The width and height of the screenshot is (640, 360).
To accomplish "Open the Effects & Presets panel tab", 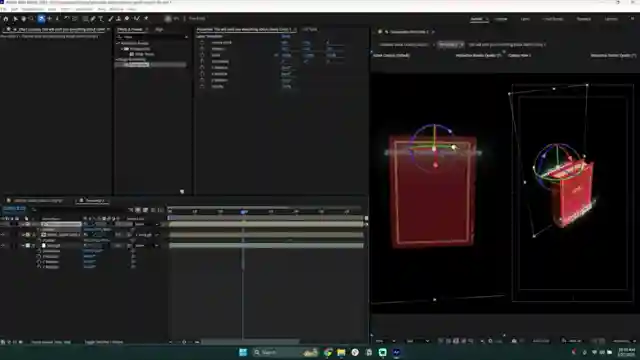I will click(x=130, y=29).
